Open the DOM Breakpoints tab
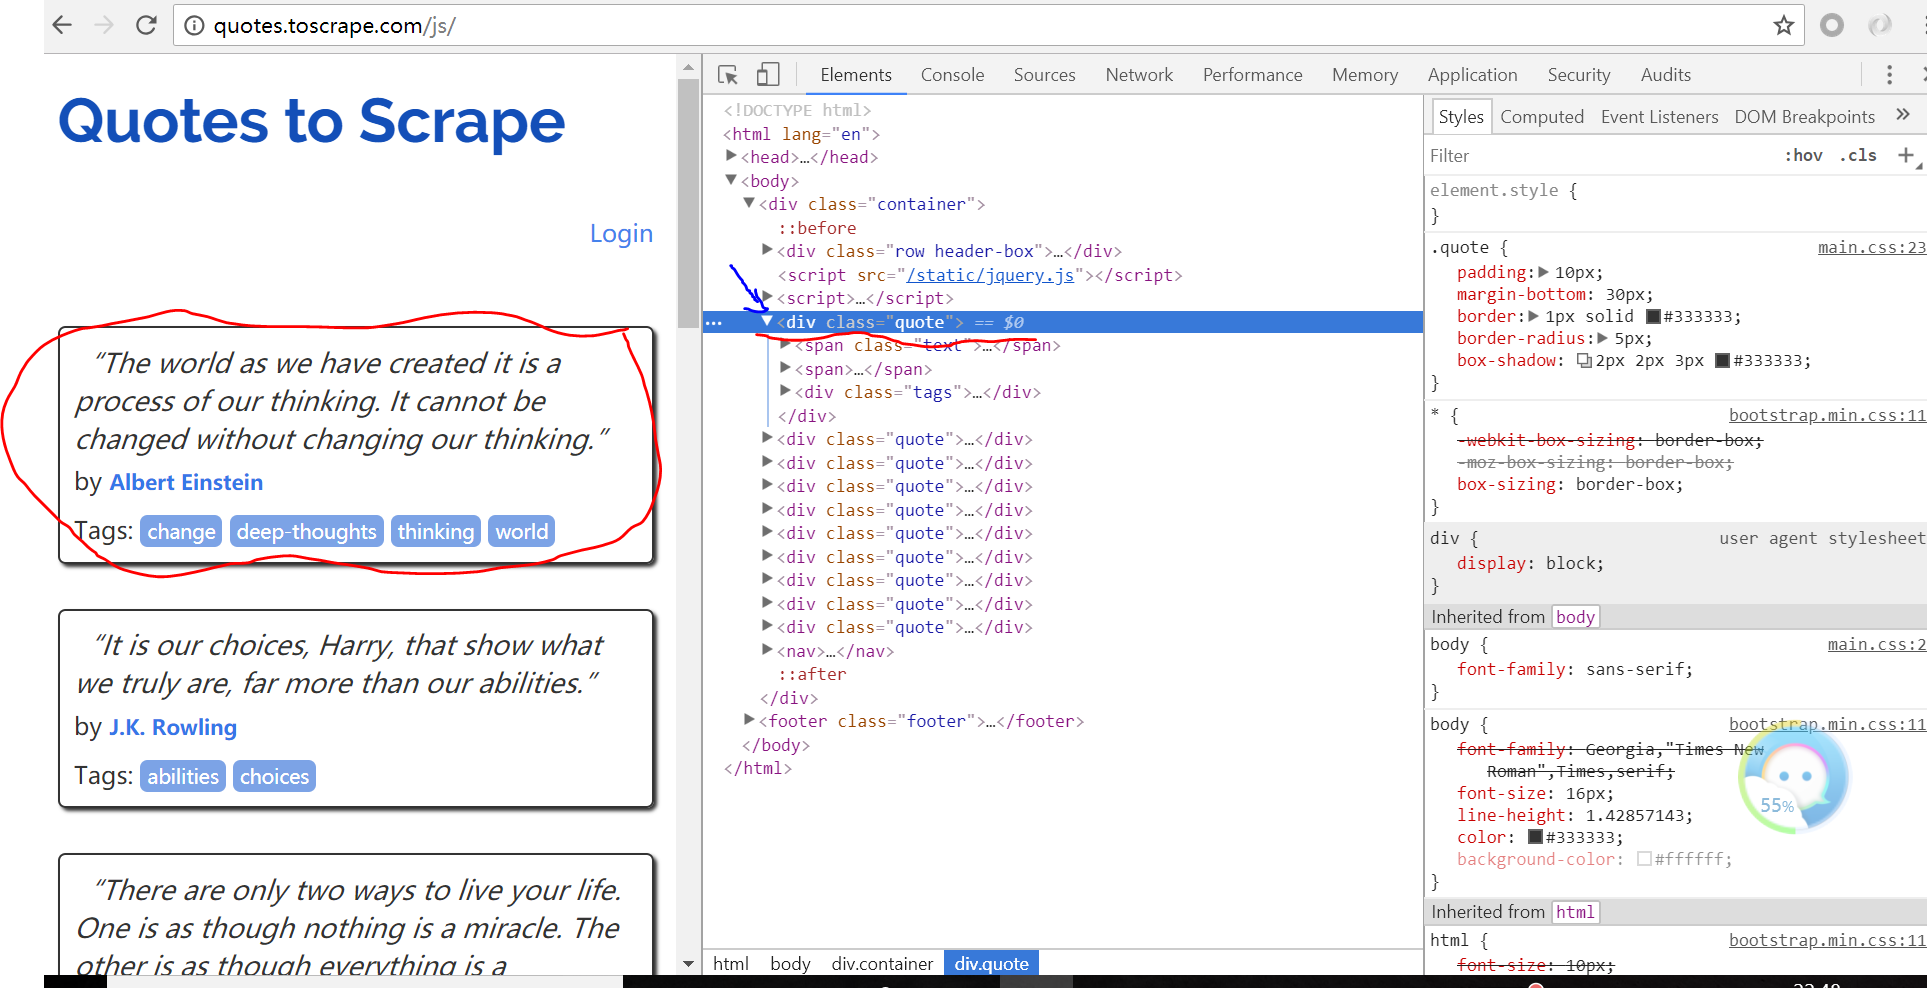Viewport: 1927px width, 988px height. click(x=1804, y=117)
